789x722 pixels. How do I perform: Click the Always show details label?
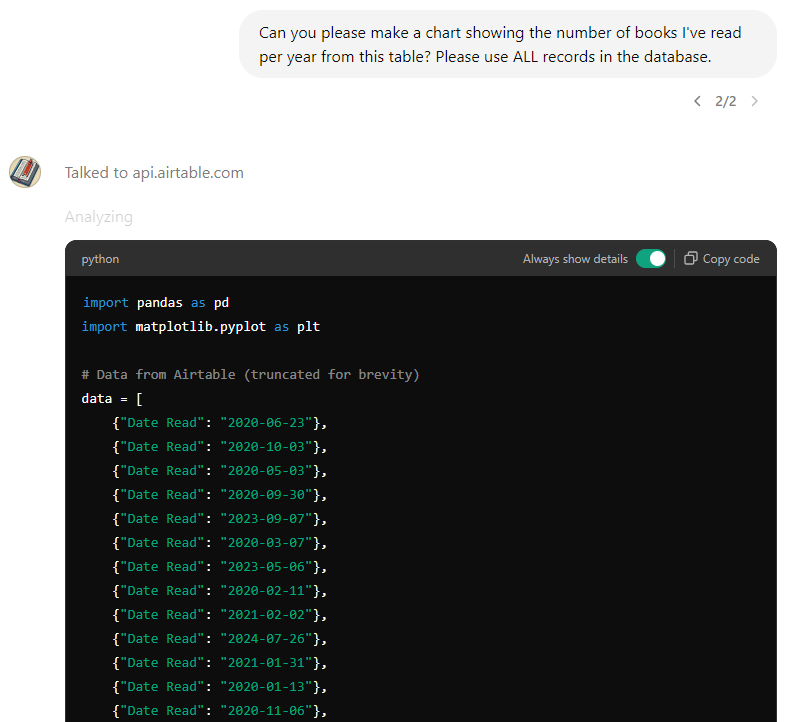pos(575,259)
